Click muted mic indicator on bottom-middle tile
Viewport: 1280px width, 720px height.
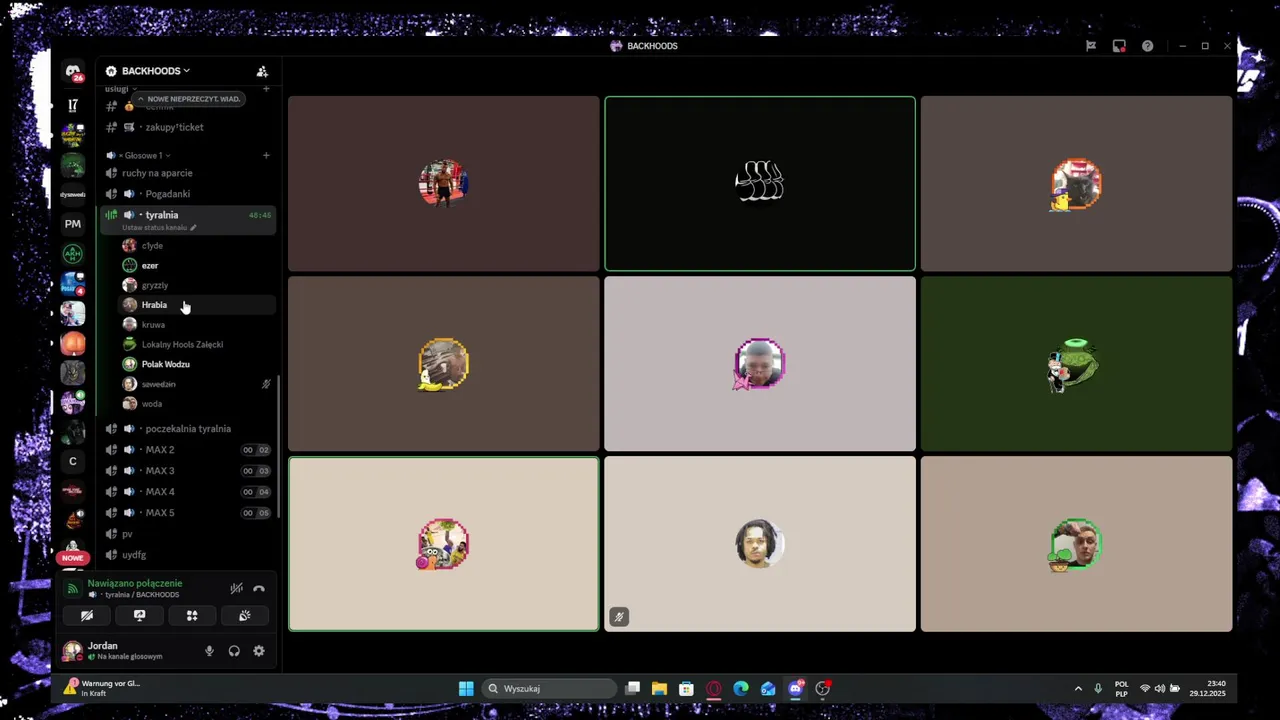pyautogui.click(x=619, y=617)
